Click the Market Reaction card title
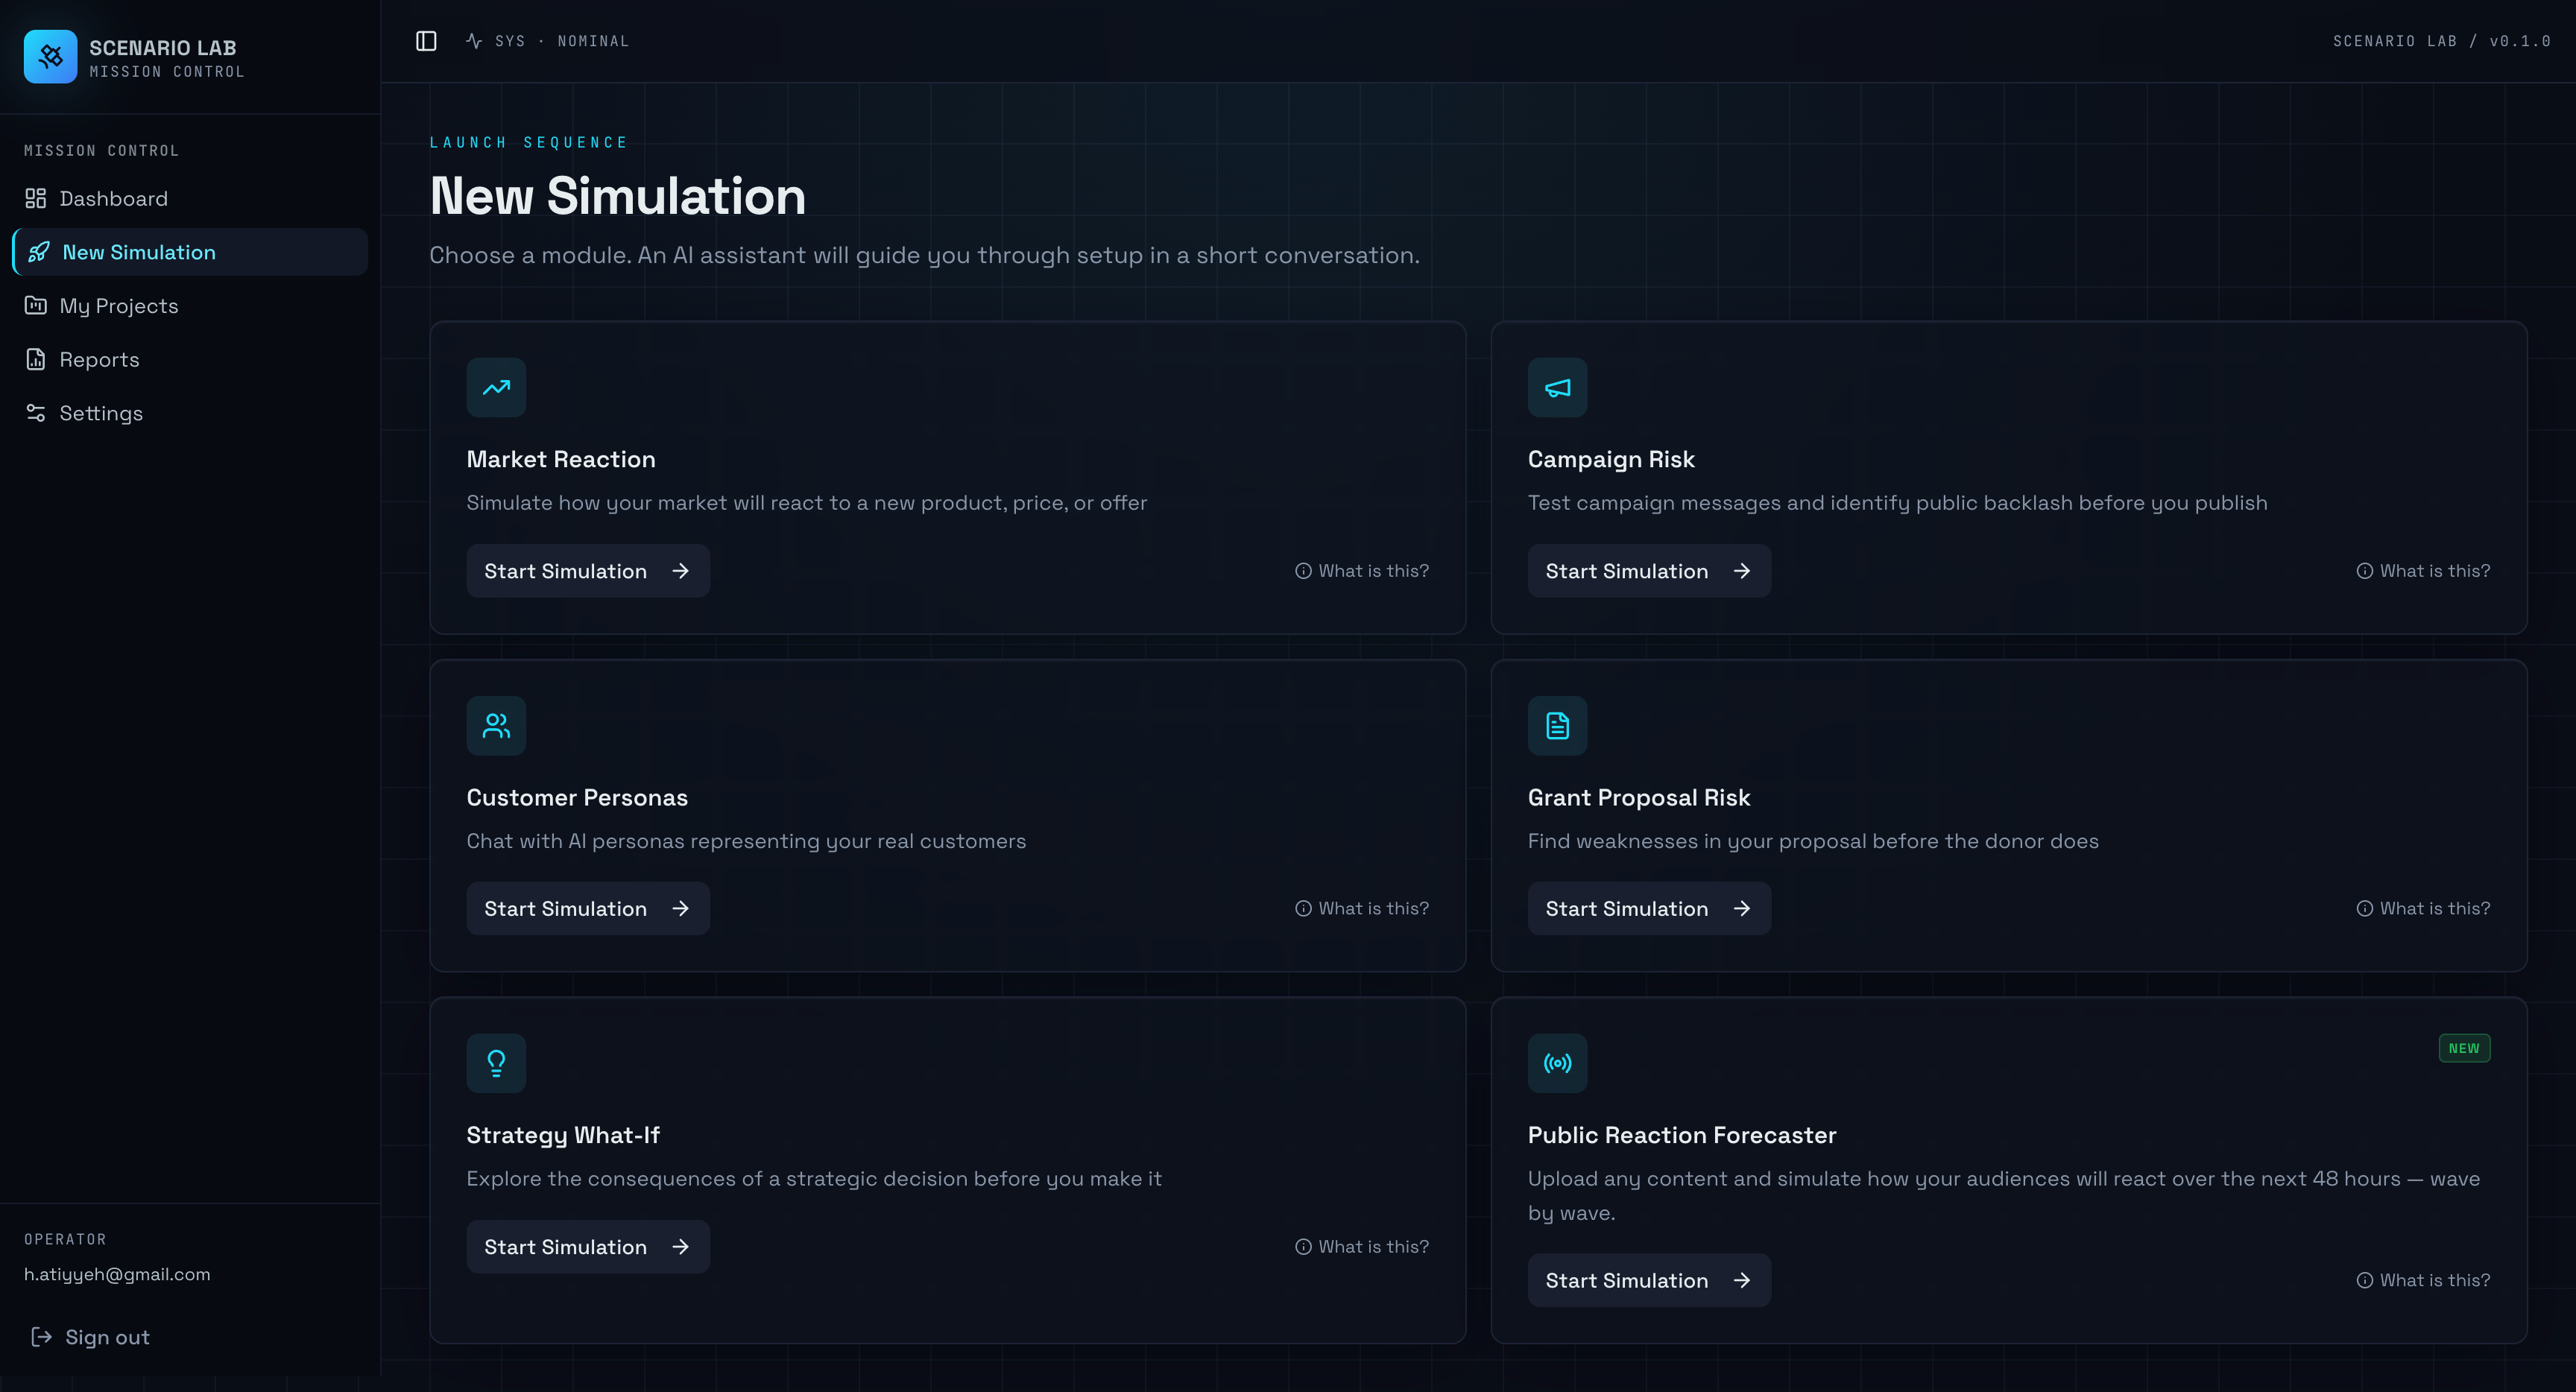This screenshot has width=2576, height=1392. [x=561, y=459]
